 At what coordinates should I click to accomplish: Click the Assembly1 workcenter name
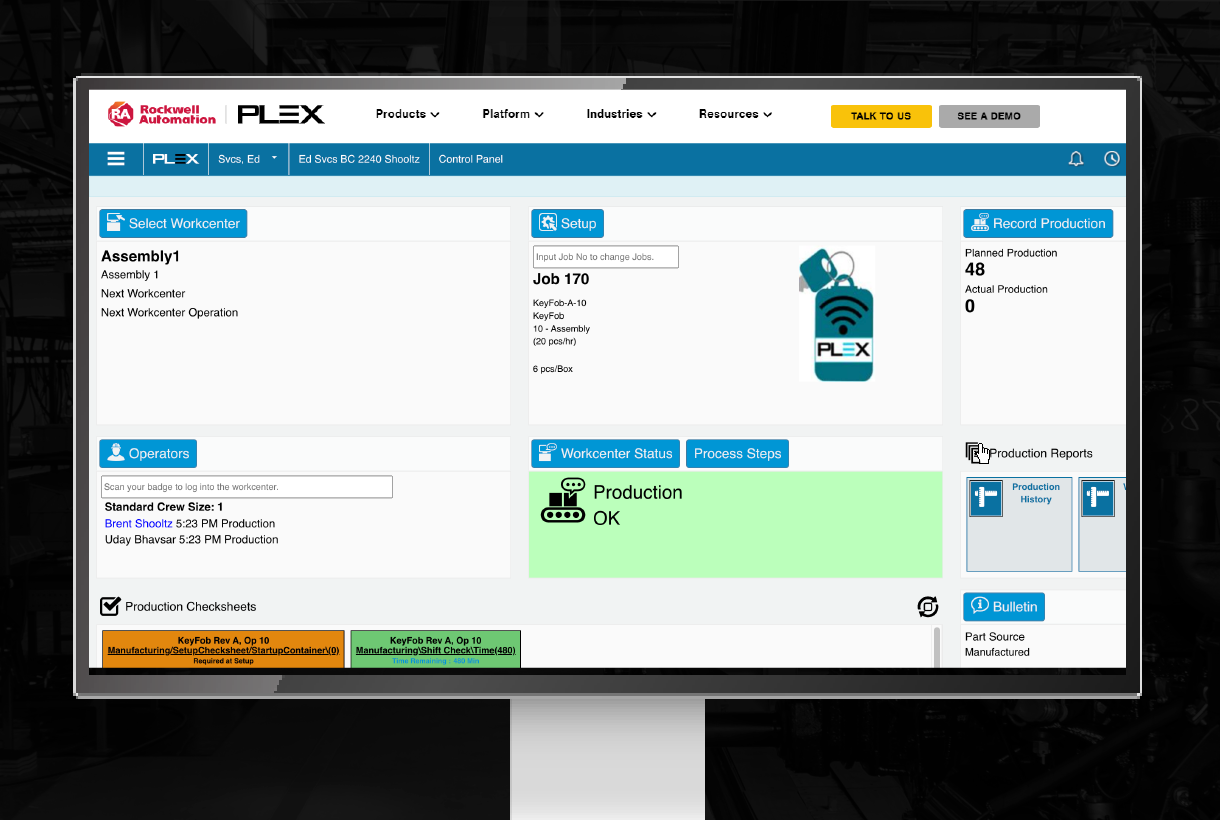(140, 256)
